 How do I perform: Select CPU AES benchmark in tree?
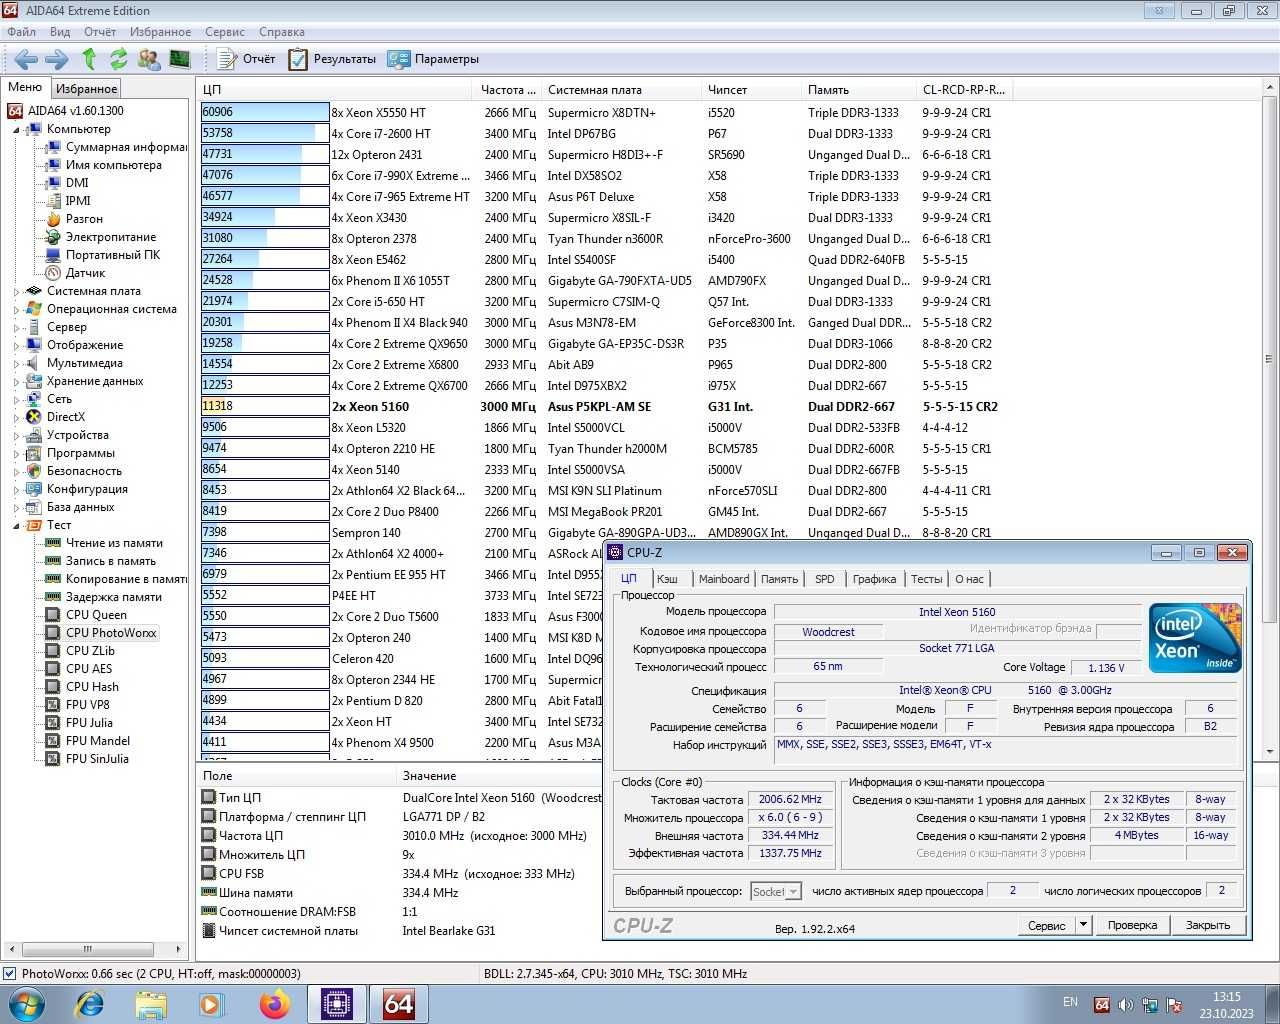point(89,669)
